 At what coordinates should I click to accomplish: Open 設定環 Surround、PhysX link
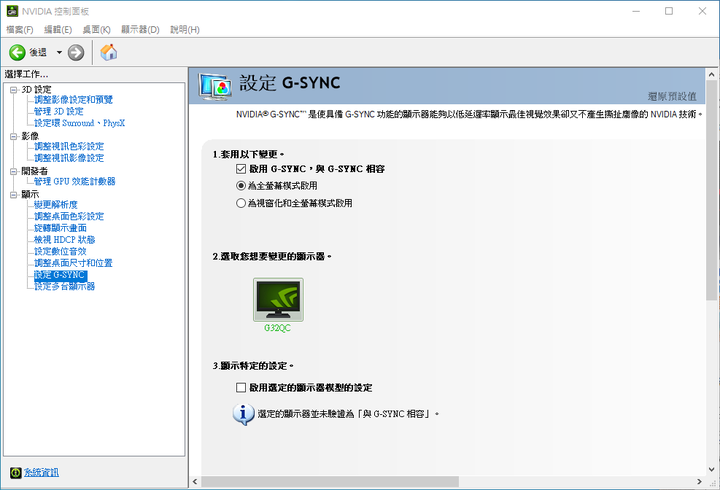79,123
